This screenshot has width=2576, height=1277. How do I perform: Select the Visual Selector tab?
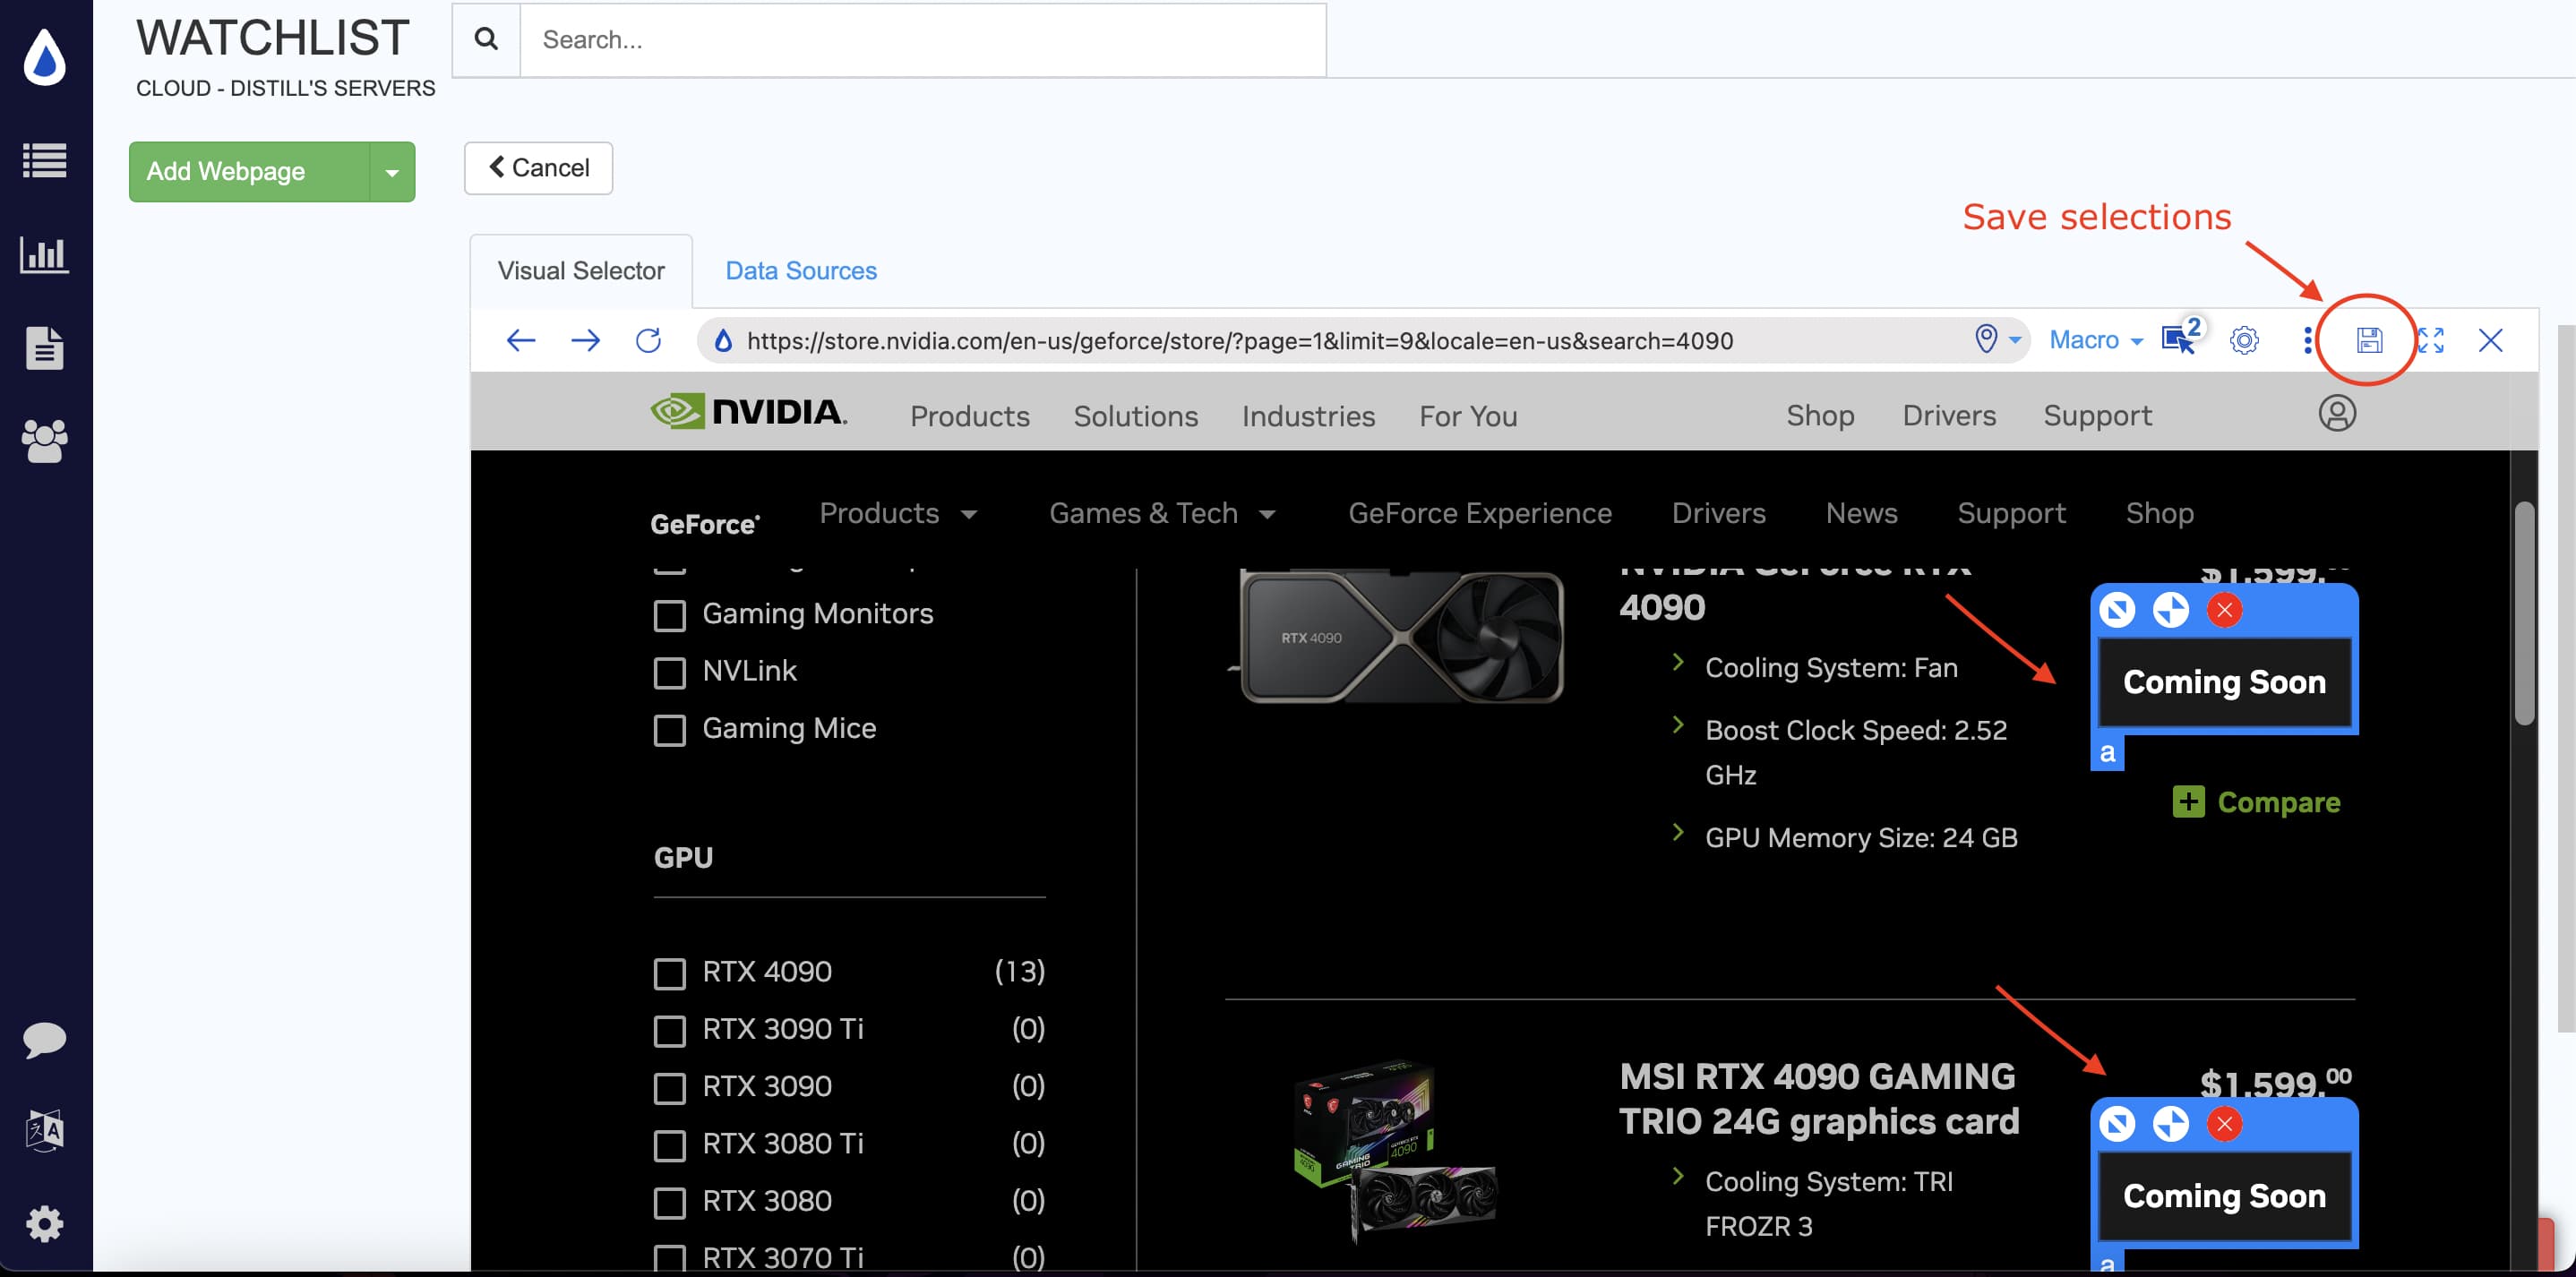pyautogui.click(x=581, y=271)
